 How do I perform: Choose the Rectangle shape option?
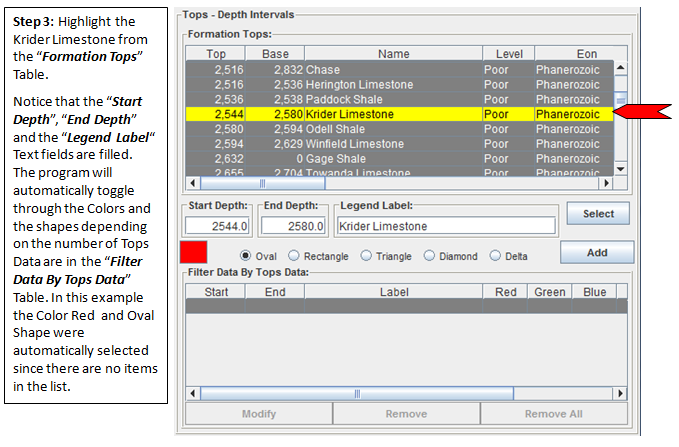(x=294, y=256)
